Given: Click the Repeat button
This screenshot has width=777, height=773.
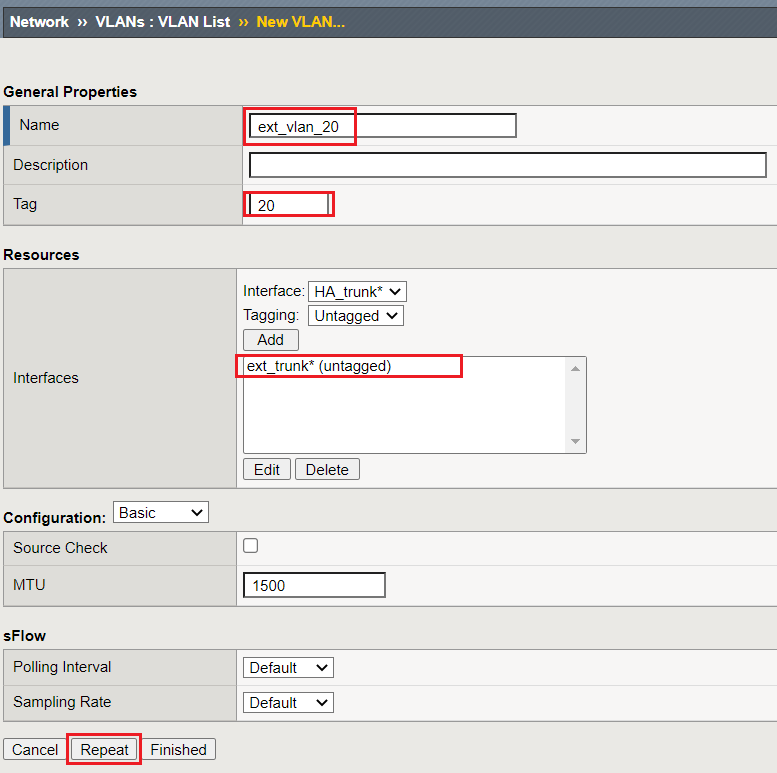Looking at the screenshot, I should click(104, 749).
